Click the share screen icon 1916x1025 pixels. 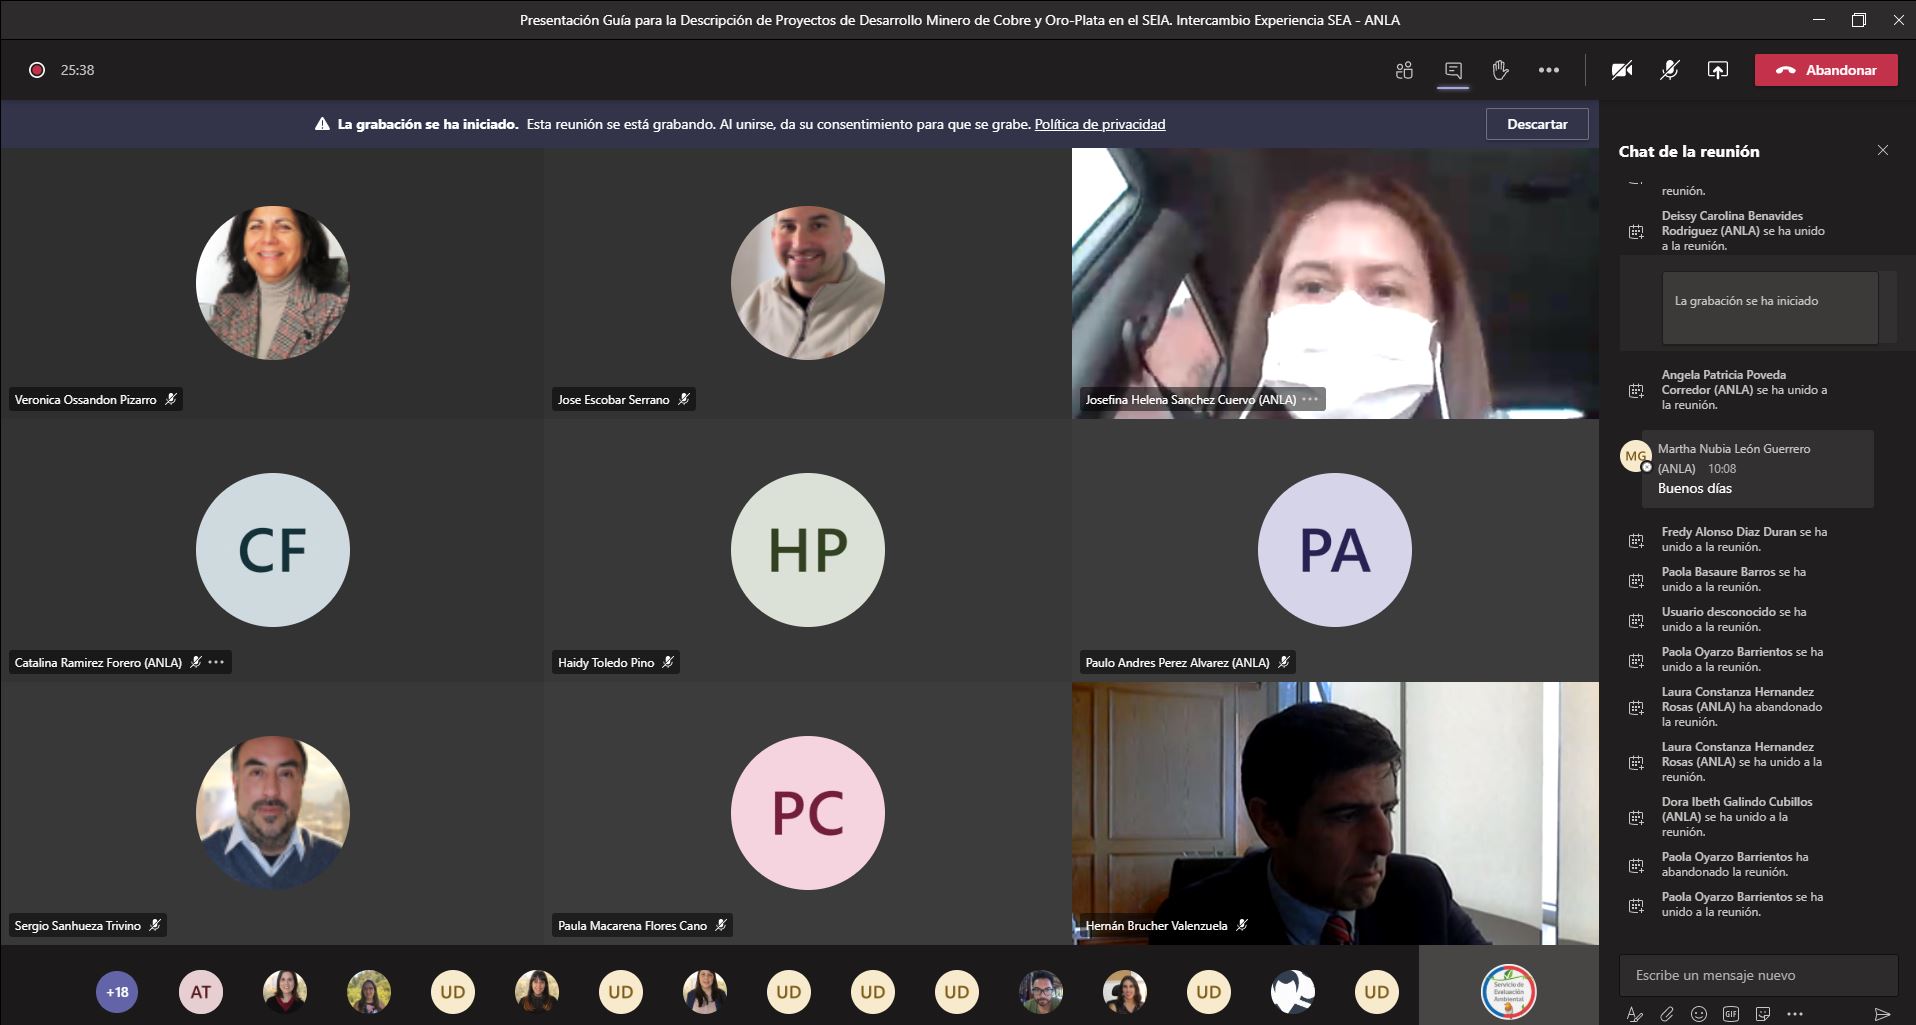[1717, 70]
